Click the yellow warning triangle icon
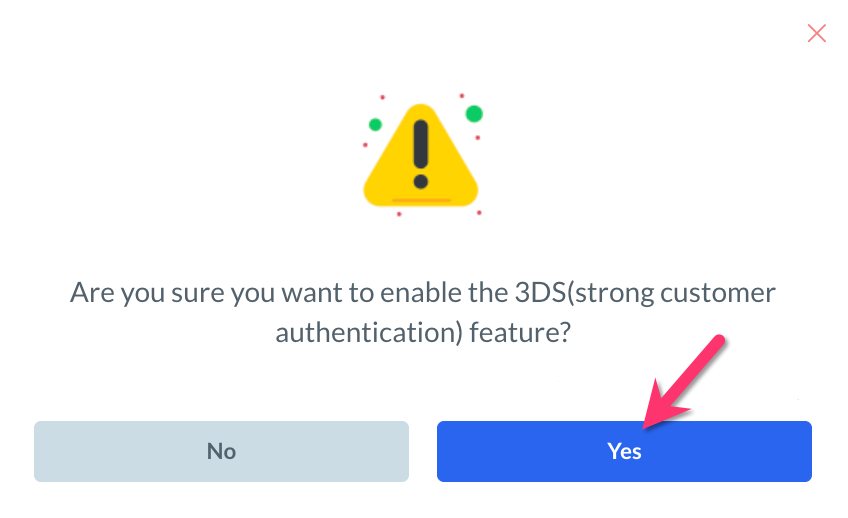This screenshot has width=848, height=518. (421, 160)
